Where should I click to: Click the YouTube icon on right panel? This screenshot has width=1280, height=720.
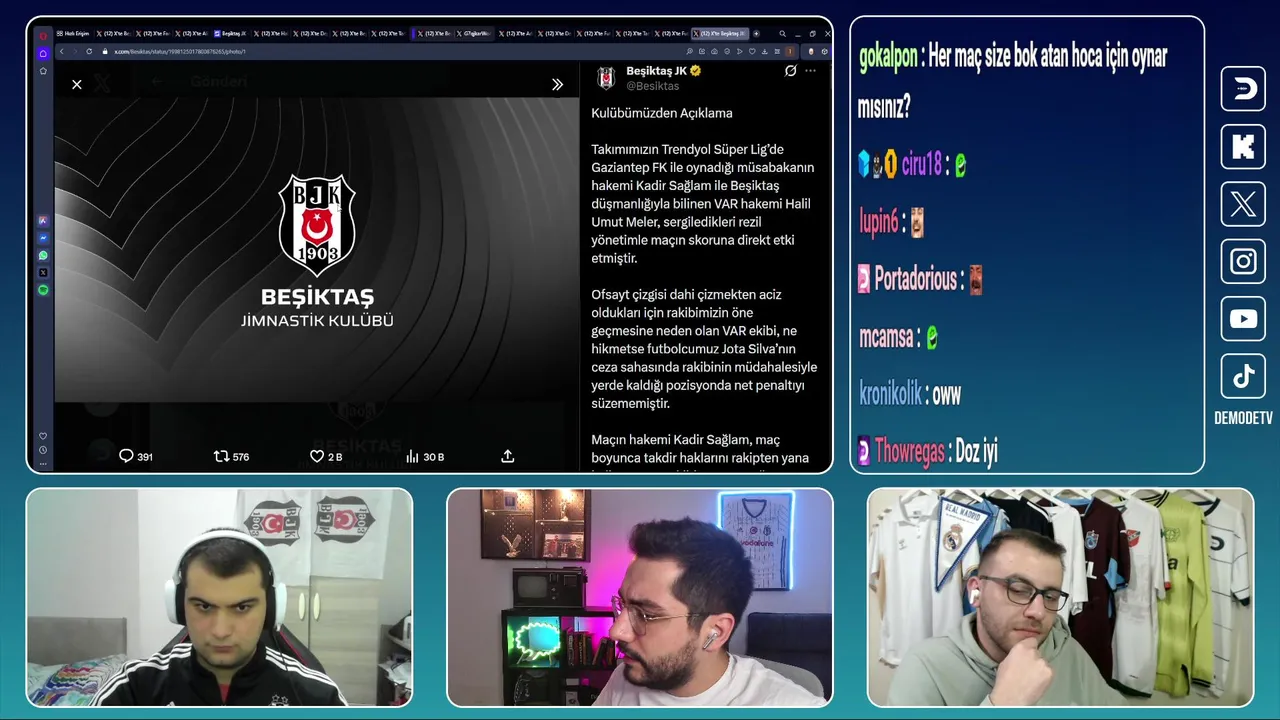(1243, 319)
